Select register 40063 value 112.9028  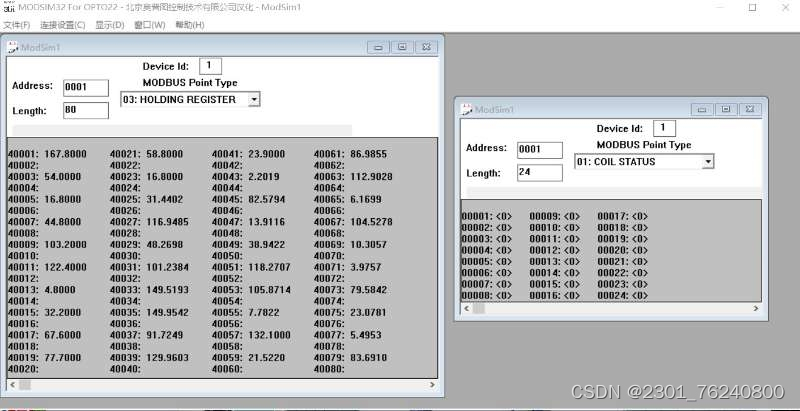pos(371,176)
